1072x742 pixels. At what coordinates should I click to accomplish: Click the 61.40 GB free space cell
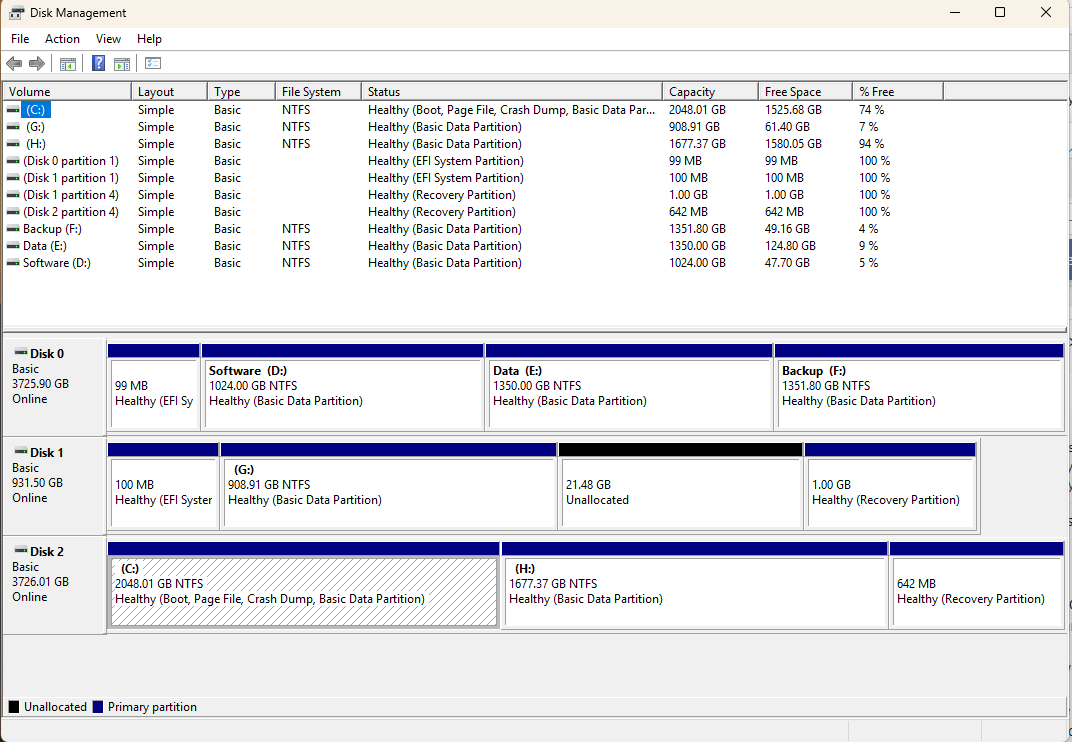pos(787,127)
